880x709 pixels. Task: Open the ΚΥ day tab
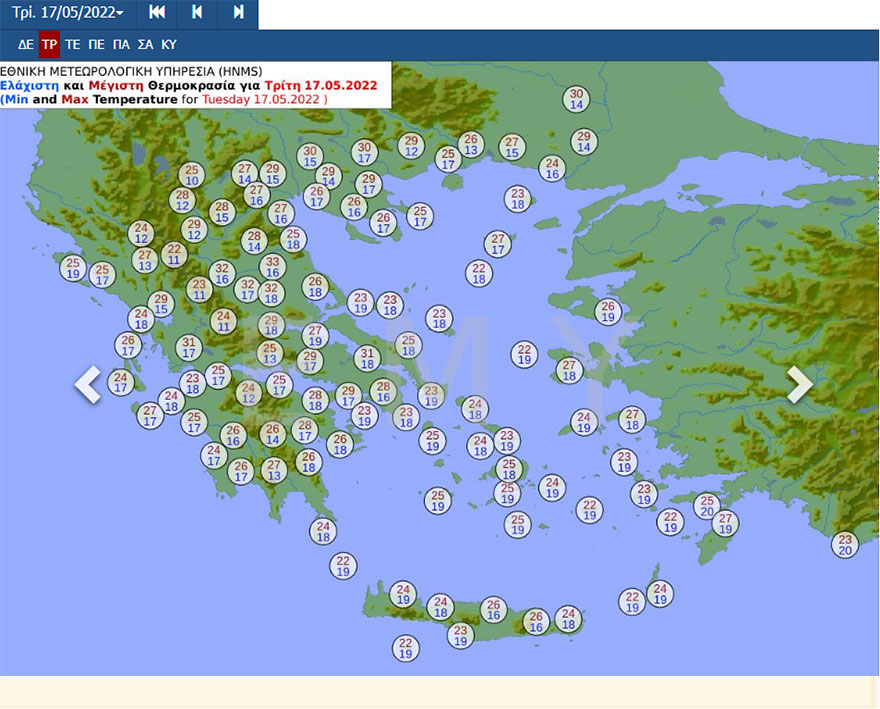[x=169, y=44]
